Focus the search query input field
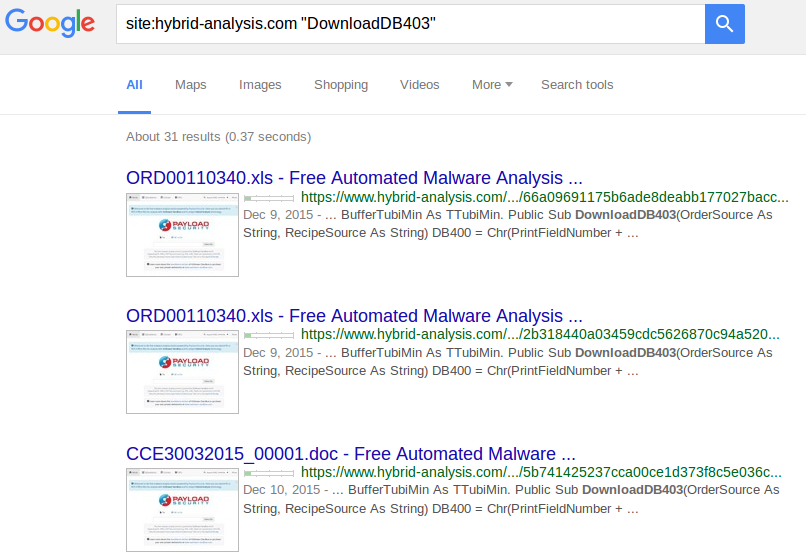The width and height of the screenshot is (806, 560). pyautogui.click(x=410, y=24)
